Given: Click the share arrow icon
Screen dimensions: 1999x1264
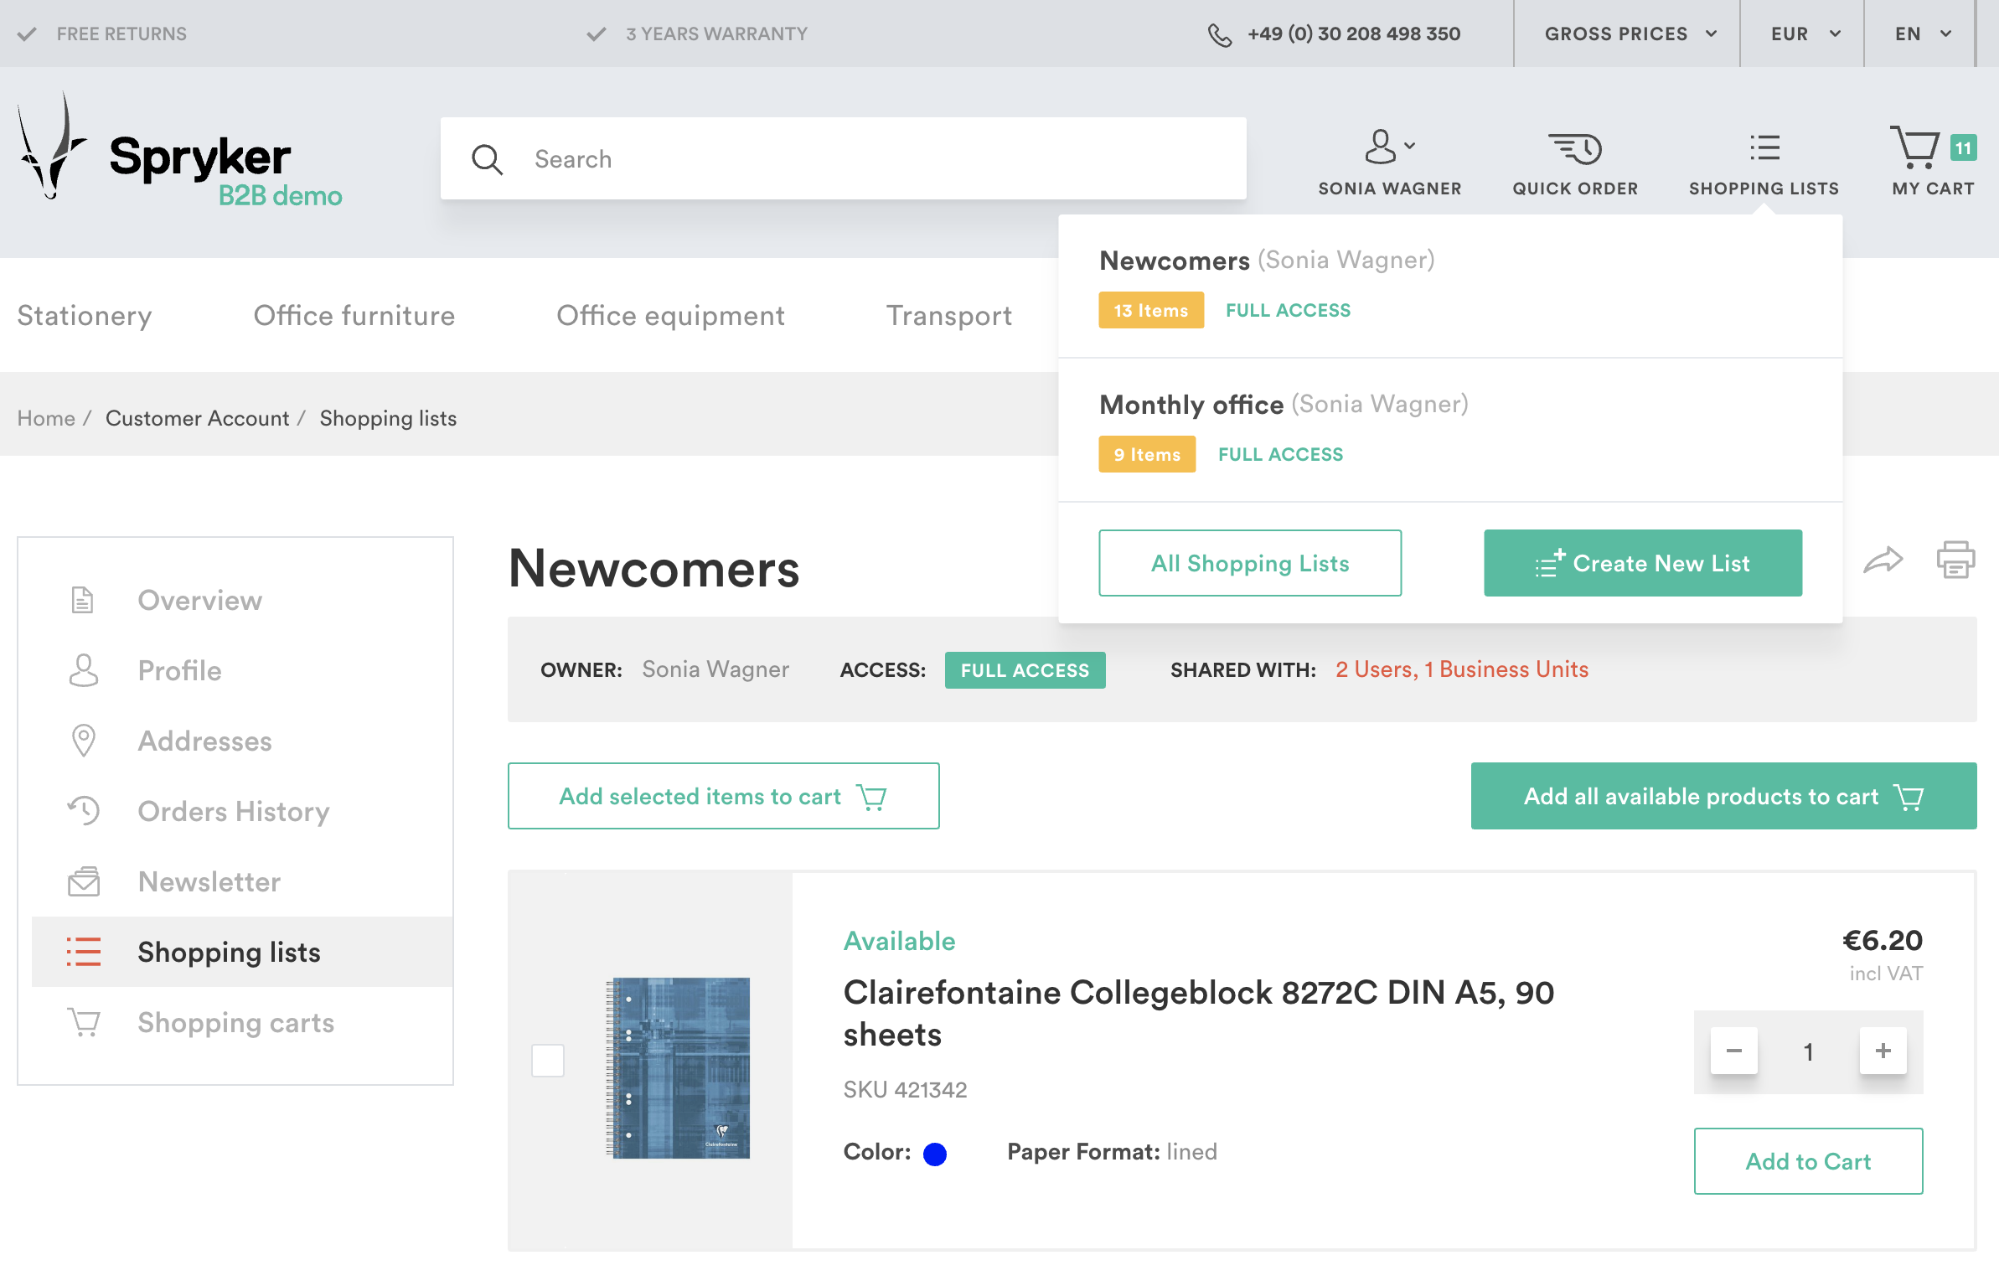Looking at the screenshot, I should (1882, 560).
